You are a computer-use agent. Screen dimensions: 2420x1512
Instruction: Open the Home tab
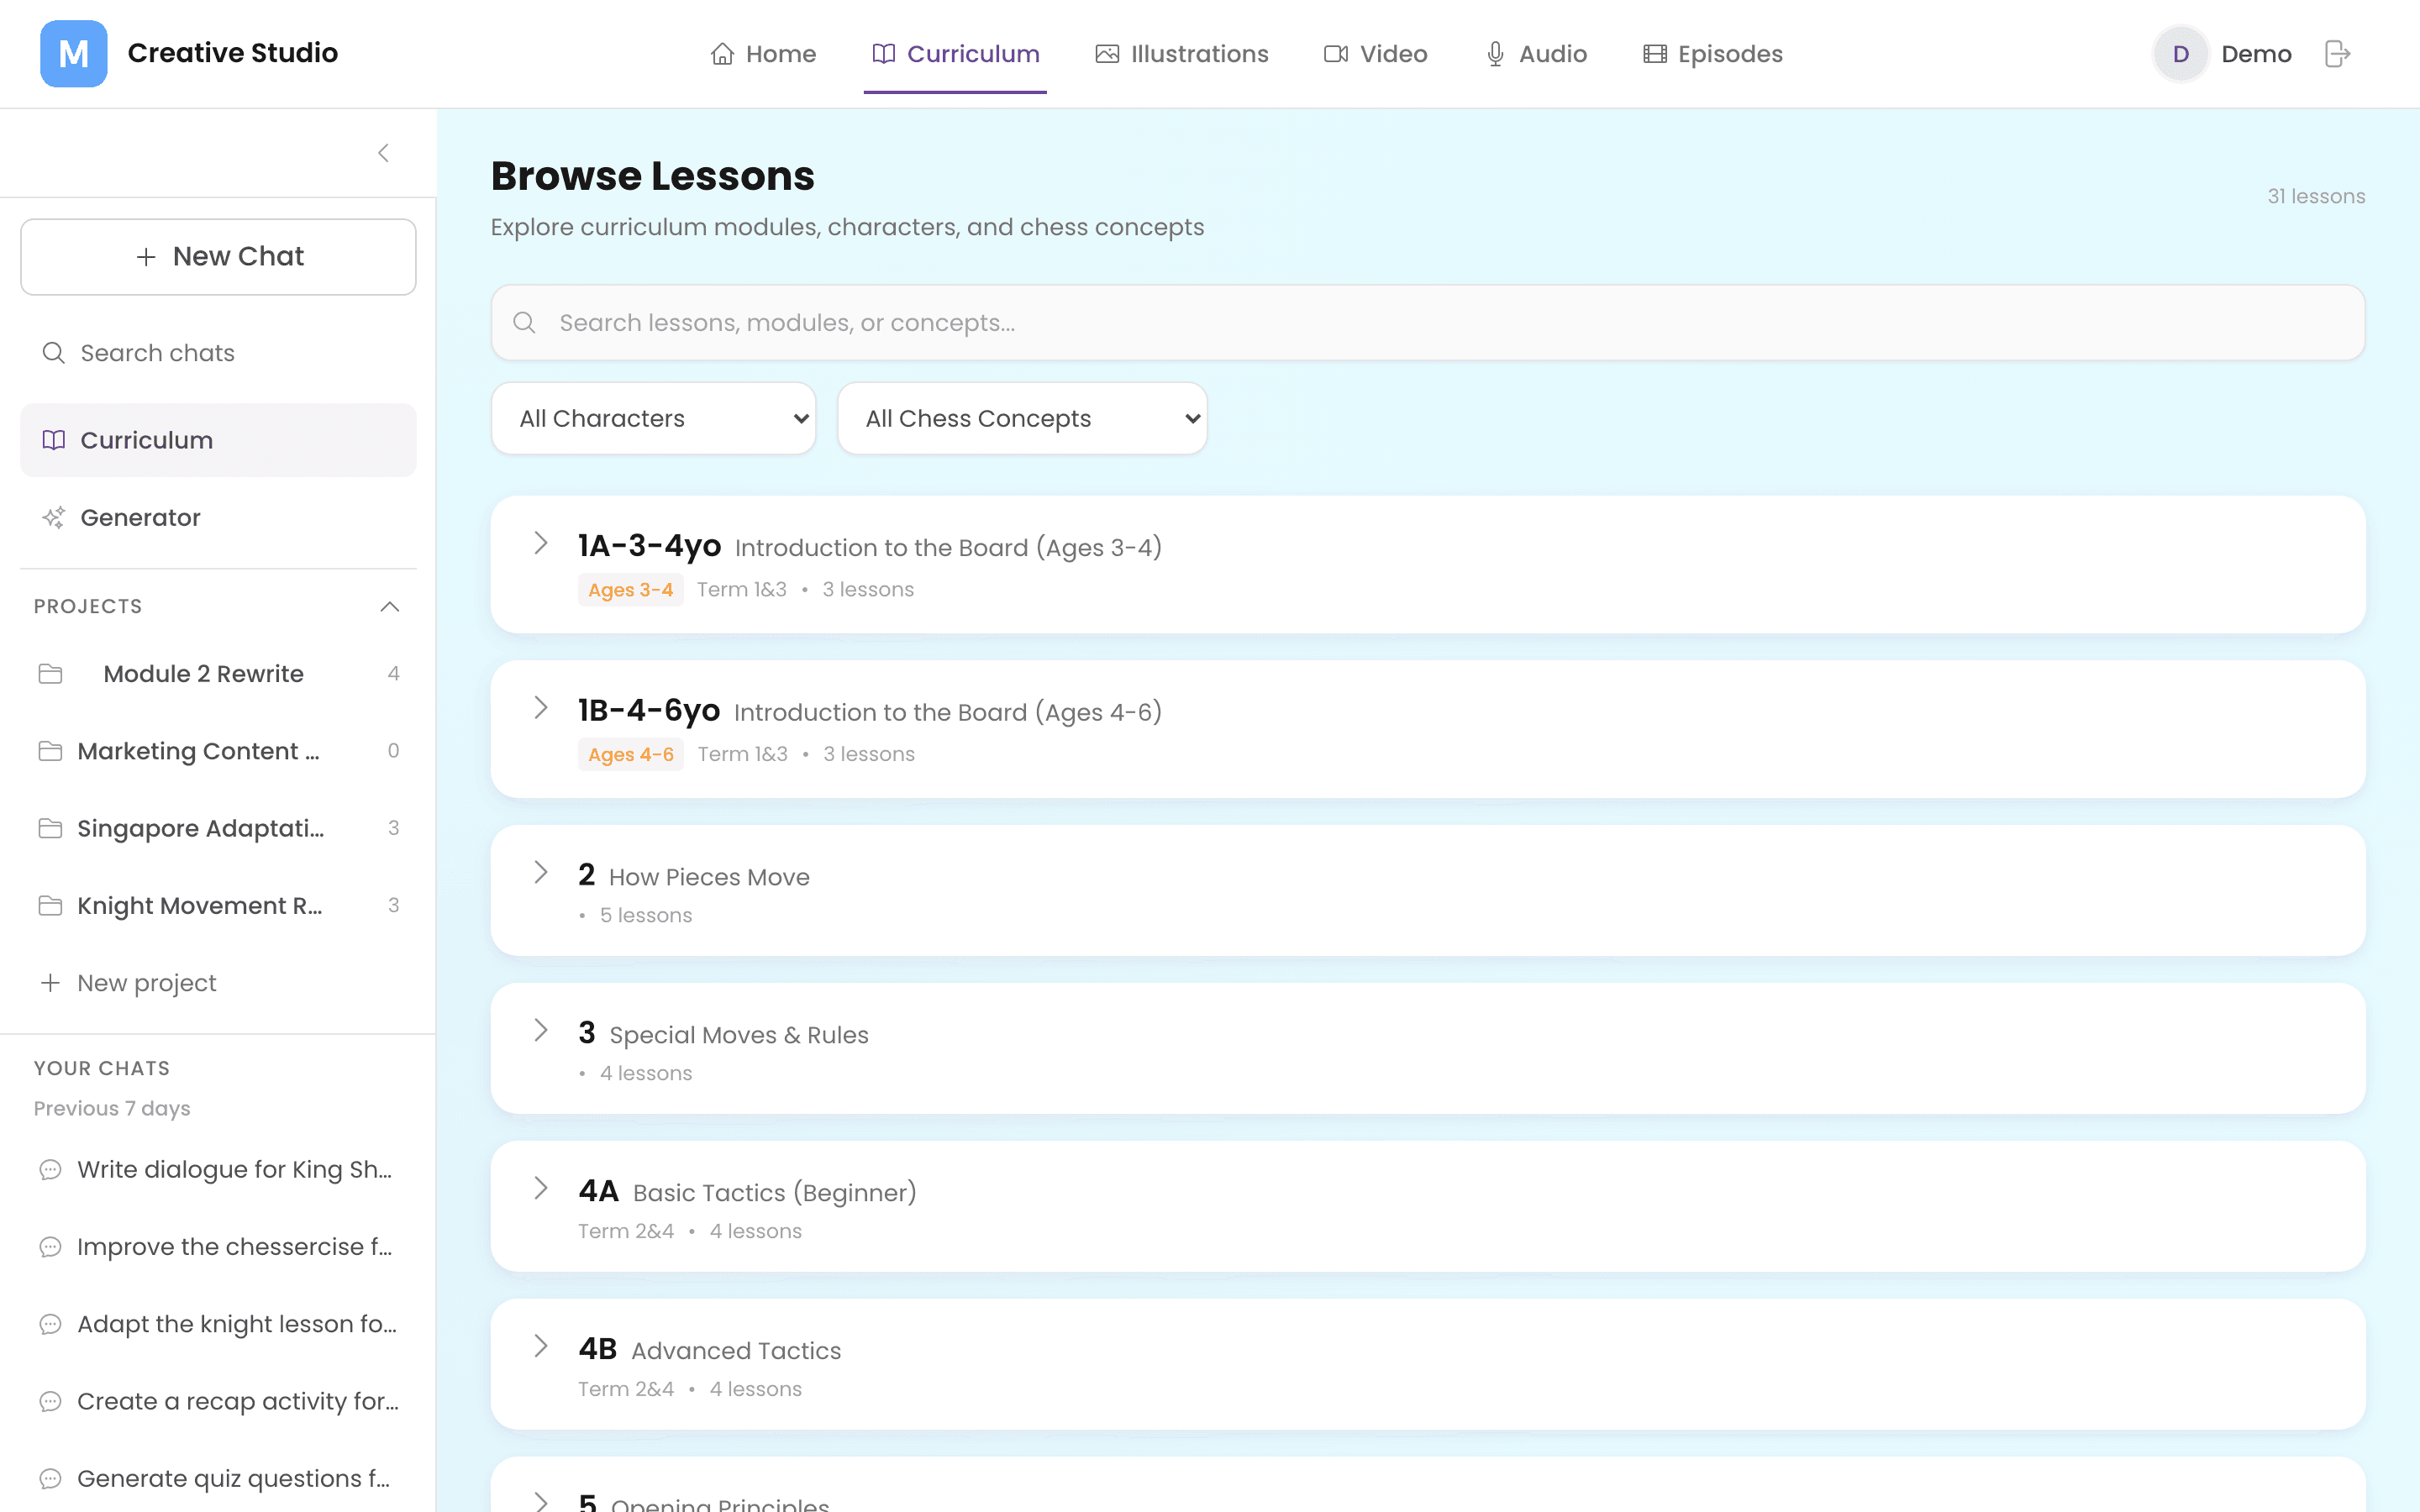(x=763, y=54)
